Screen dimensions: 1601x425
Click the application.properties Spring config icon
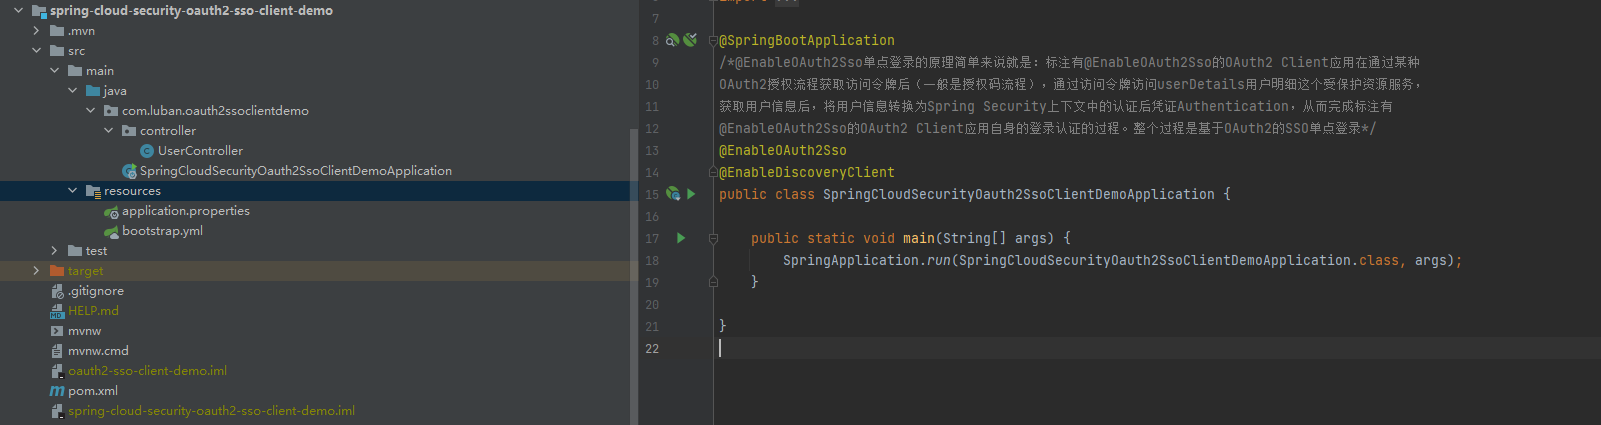point(111,211)
